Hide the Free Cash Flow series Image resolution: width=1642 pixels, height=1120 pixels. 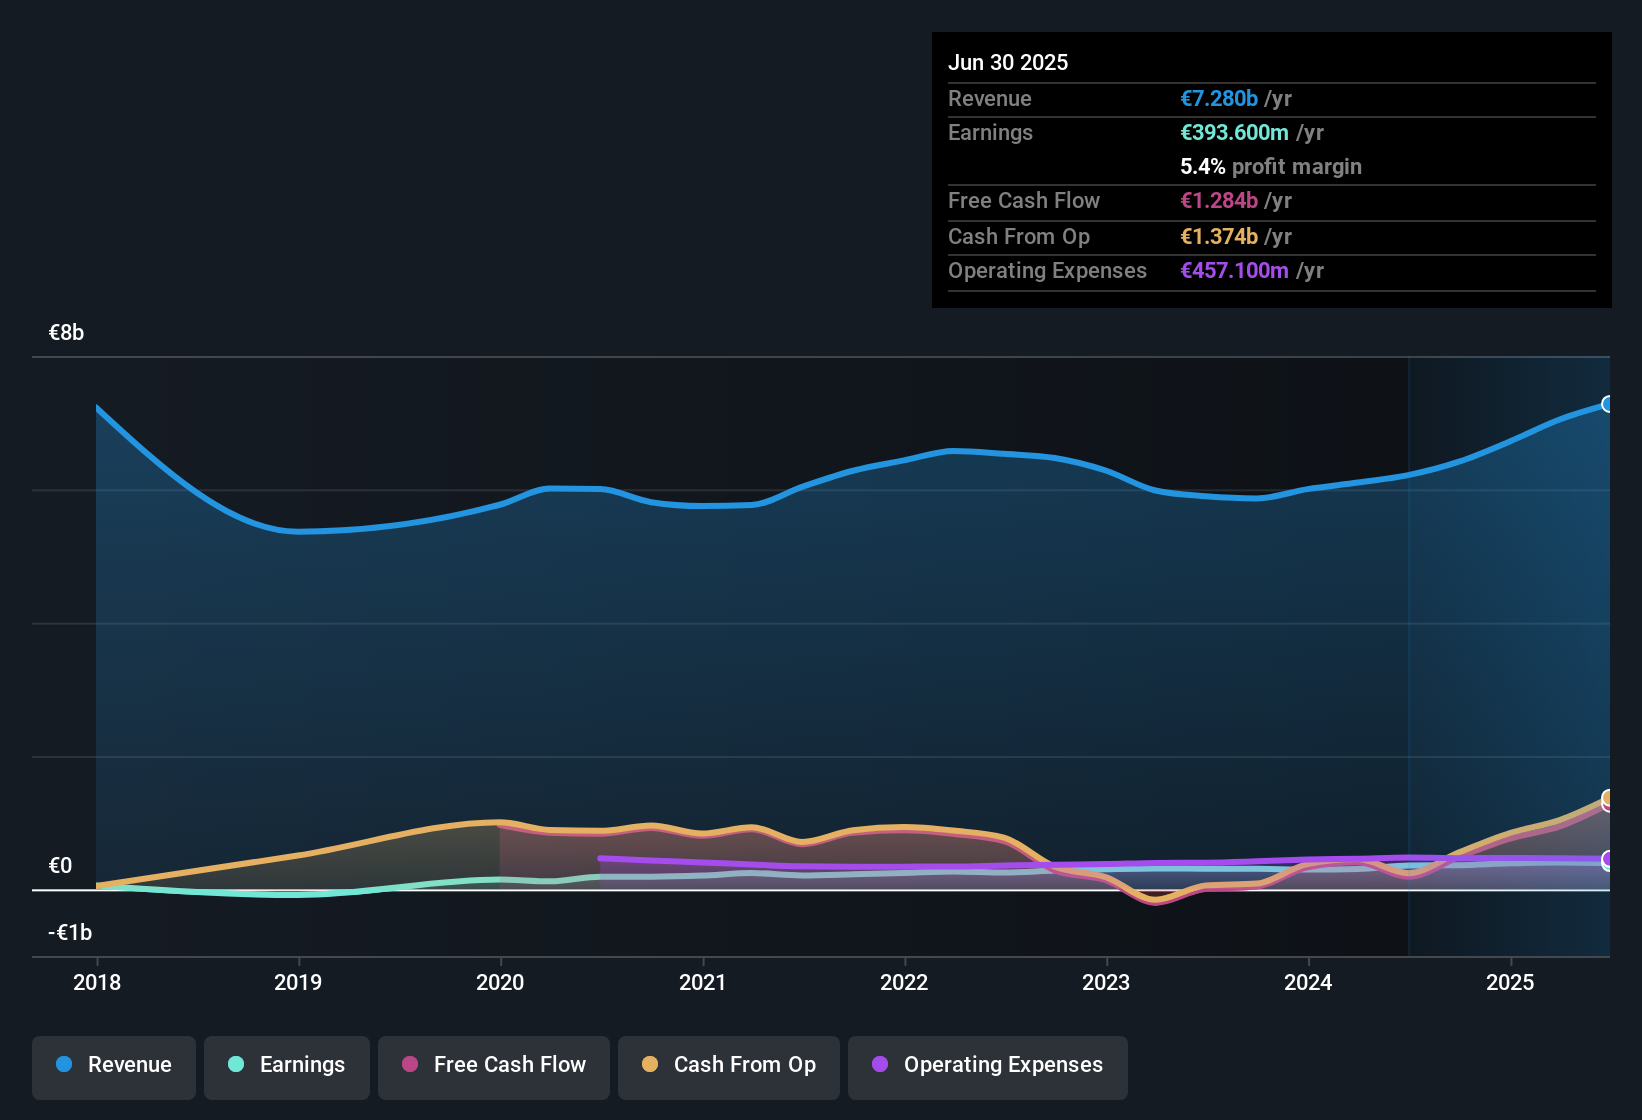click(x=494, y=1065)
